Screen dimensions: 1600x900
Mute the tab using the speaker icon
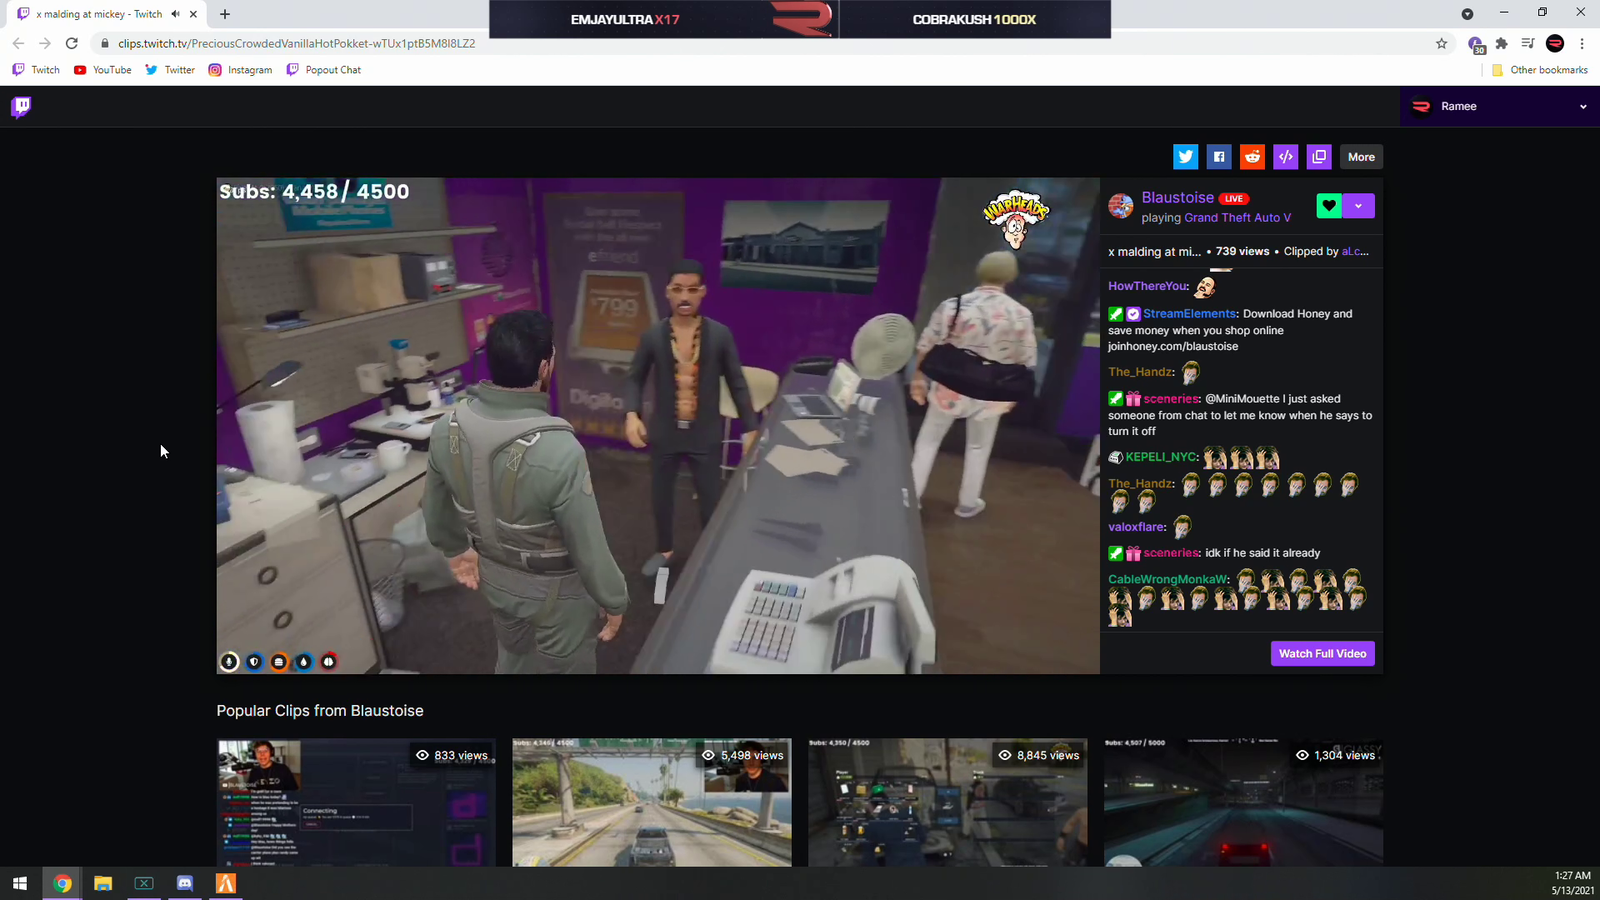(175, 14)
